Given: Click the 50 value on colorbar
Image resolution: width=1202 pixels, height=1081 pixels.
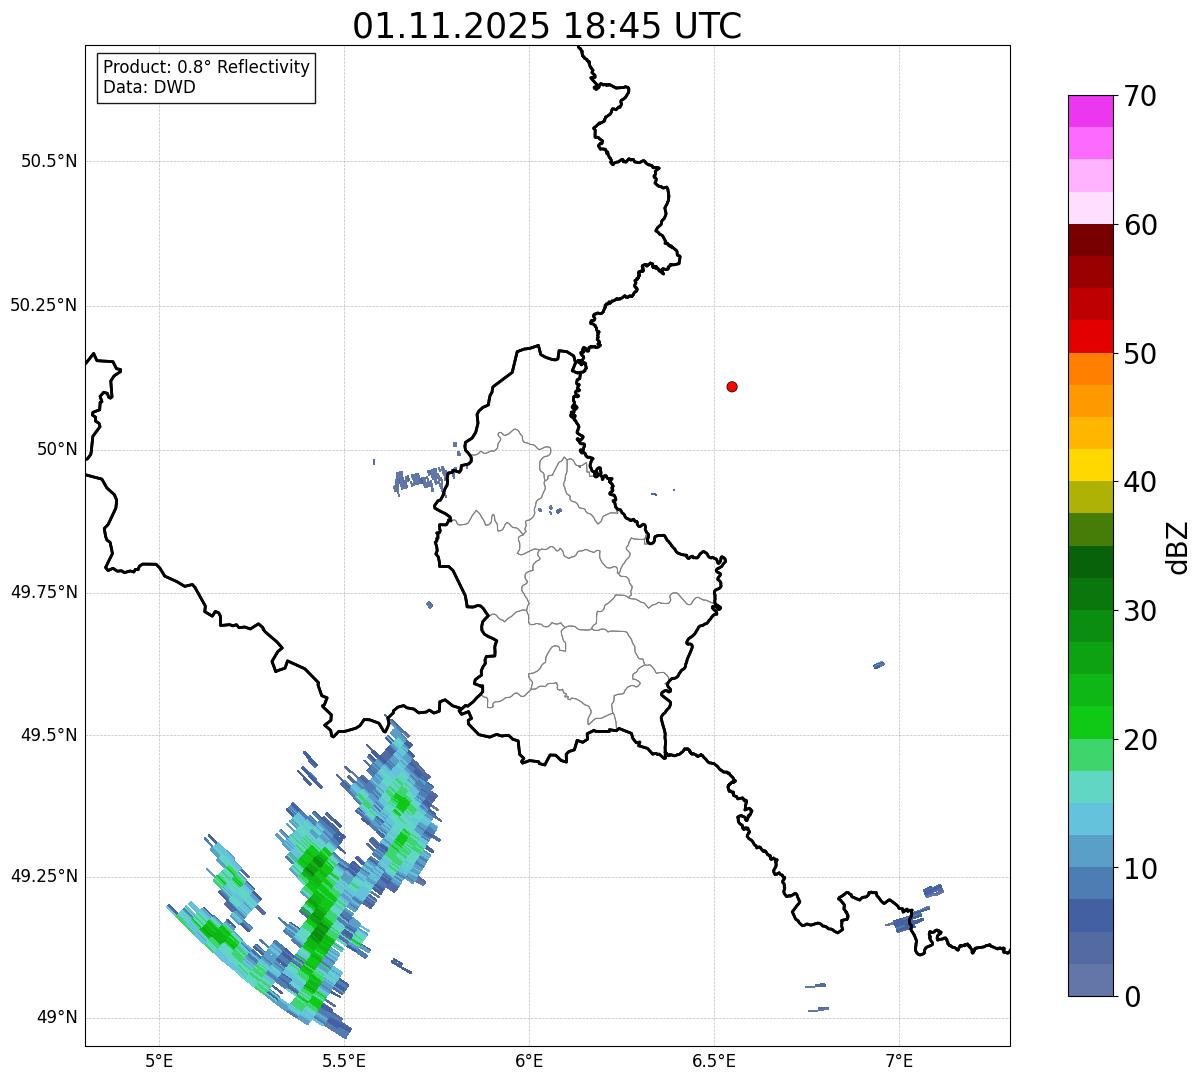Looking at the screenshot, I should tap(1141, 354).
